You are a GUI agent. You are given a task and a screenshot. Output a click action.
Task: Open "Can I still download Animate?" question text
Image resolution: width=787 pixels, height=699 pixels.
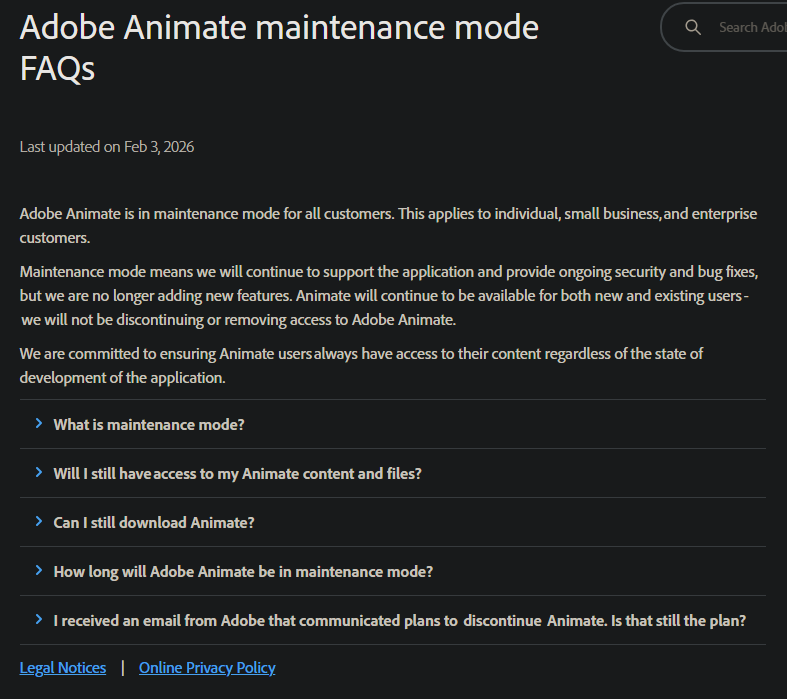[154, 522]
